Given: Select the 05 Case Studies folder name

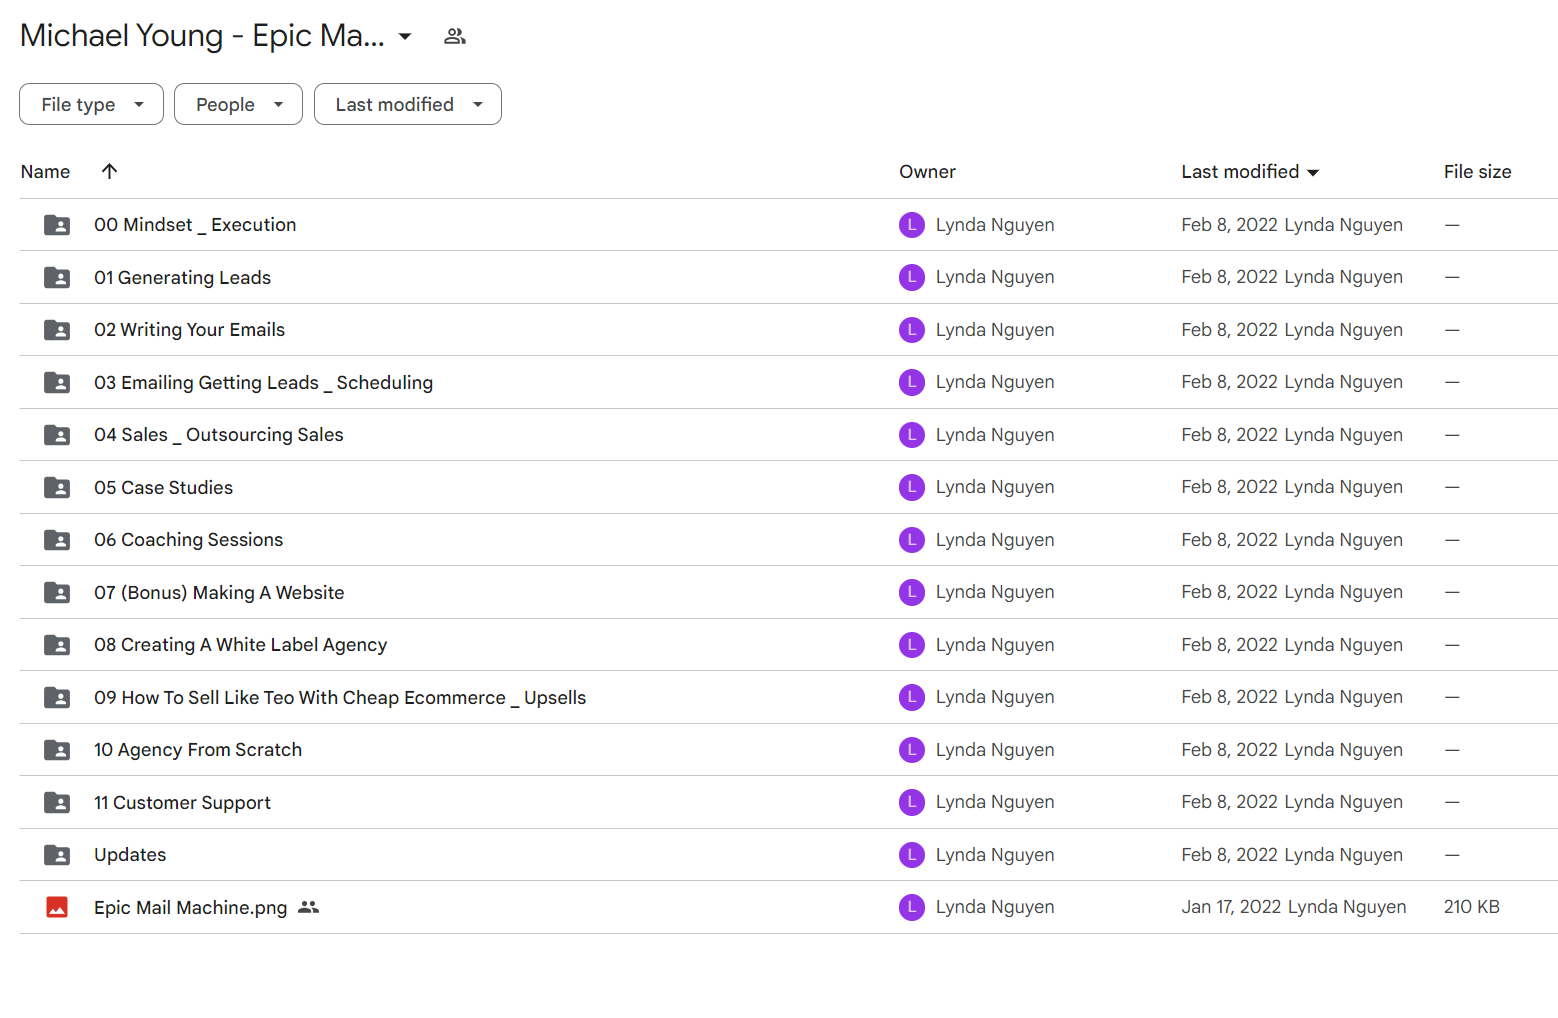Looking at the screenshot, I should click(x=163, y=487).
